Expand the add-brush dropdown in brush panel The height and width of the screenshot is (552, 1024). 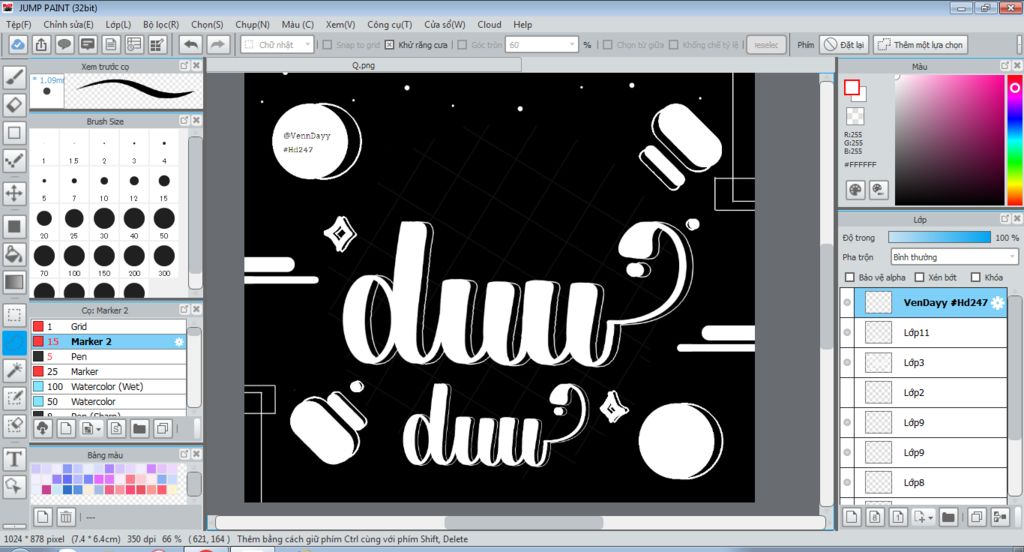point(99,429)
